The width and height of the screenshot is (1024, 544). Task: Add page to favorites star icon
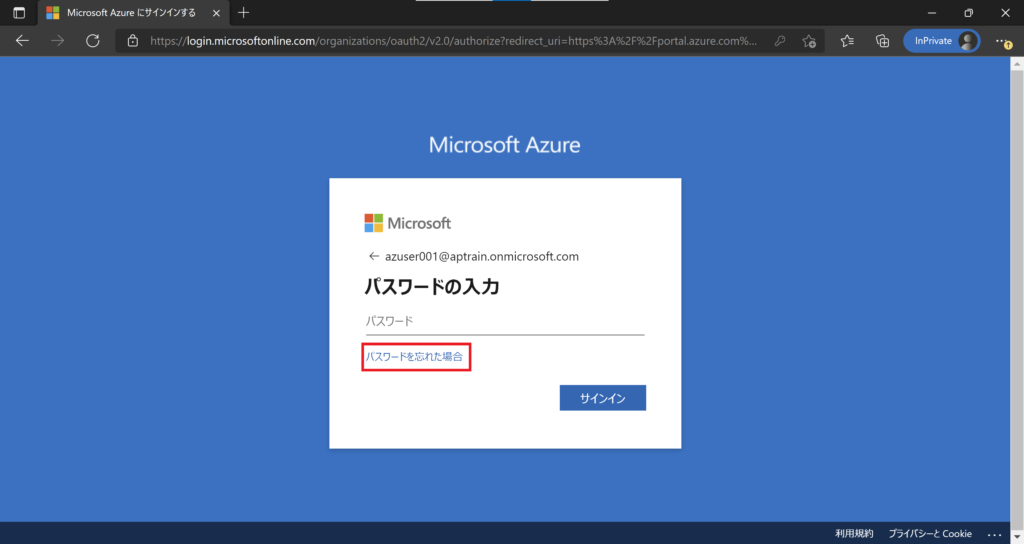click(809, 40)
